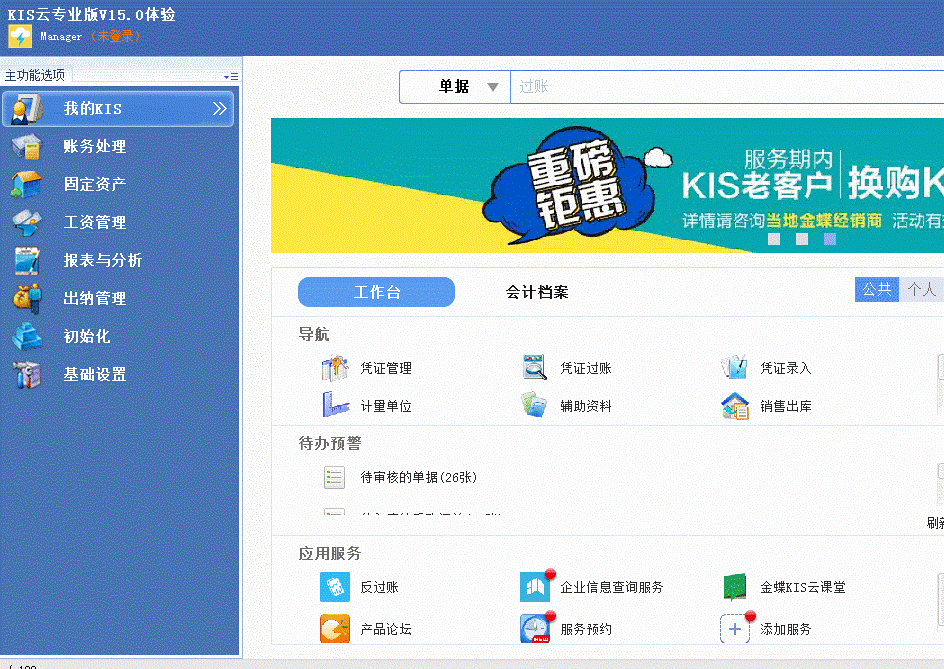This screenshot has width=944, height=669.
Task: Click 添加服务 plus icon
Action: 735,629
